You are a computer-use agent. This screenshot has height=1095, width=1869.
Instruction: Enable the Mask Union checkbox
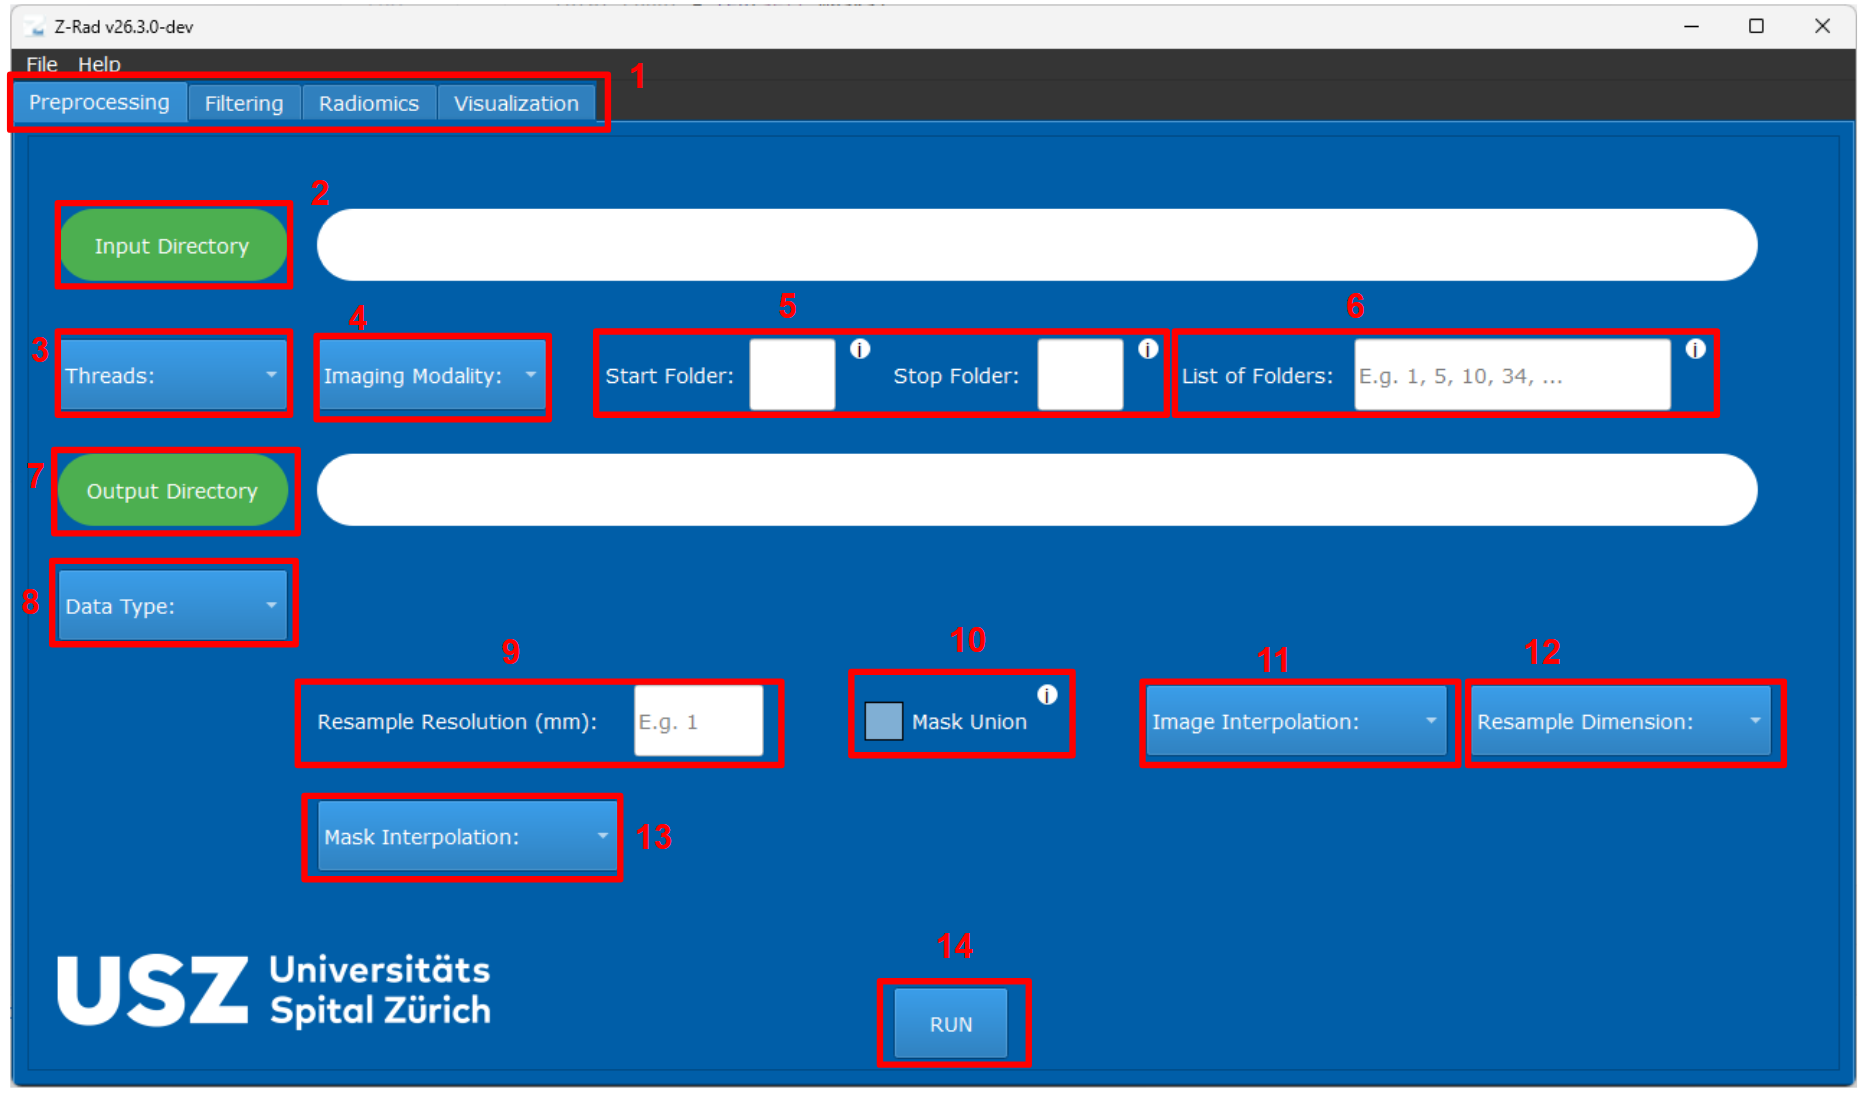(x=883, y=721)
